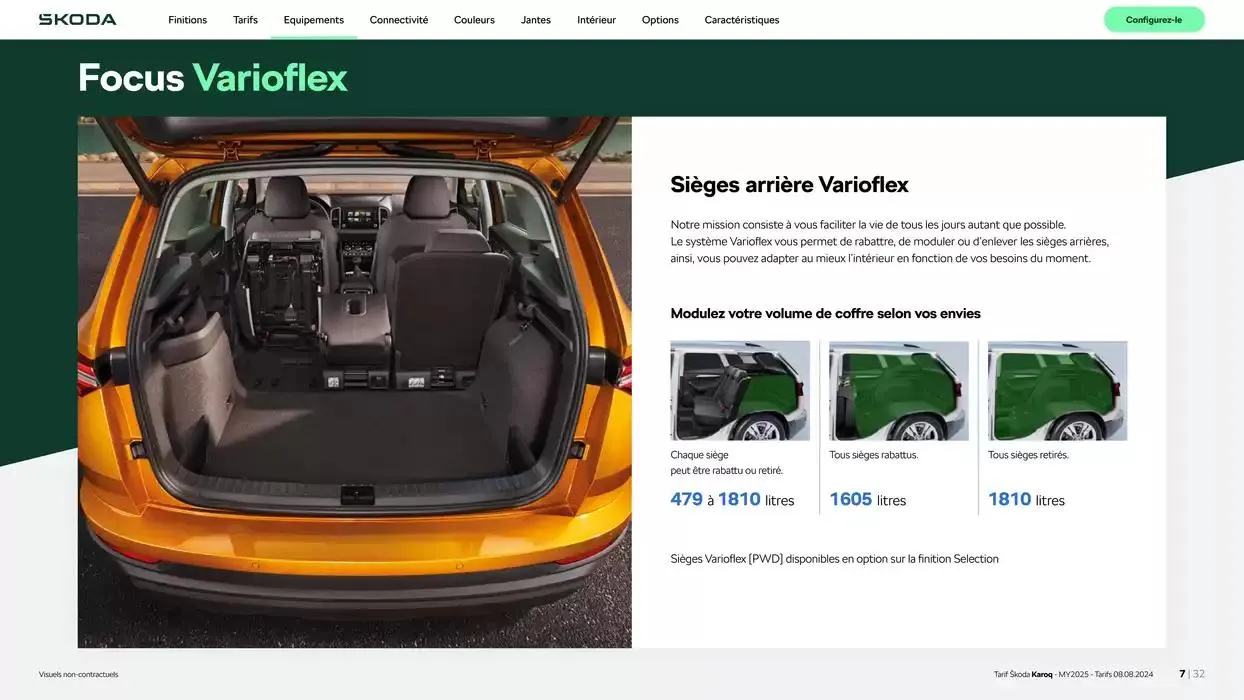View the Caractéristiques tab
Screen dimensions: 1244x700
(741, 20)
